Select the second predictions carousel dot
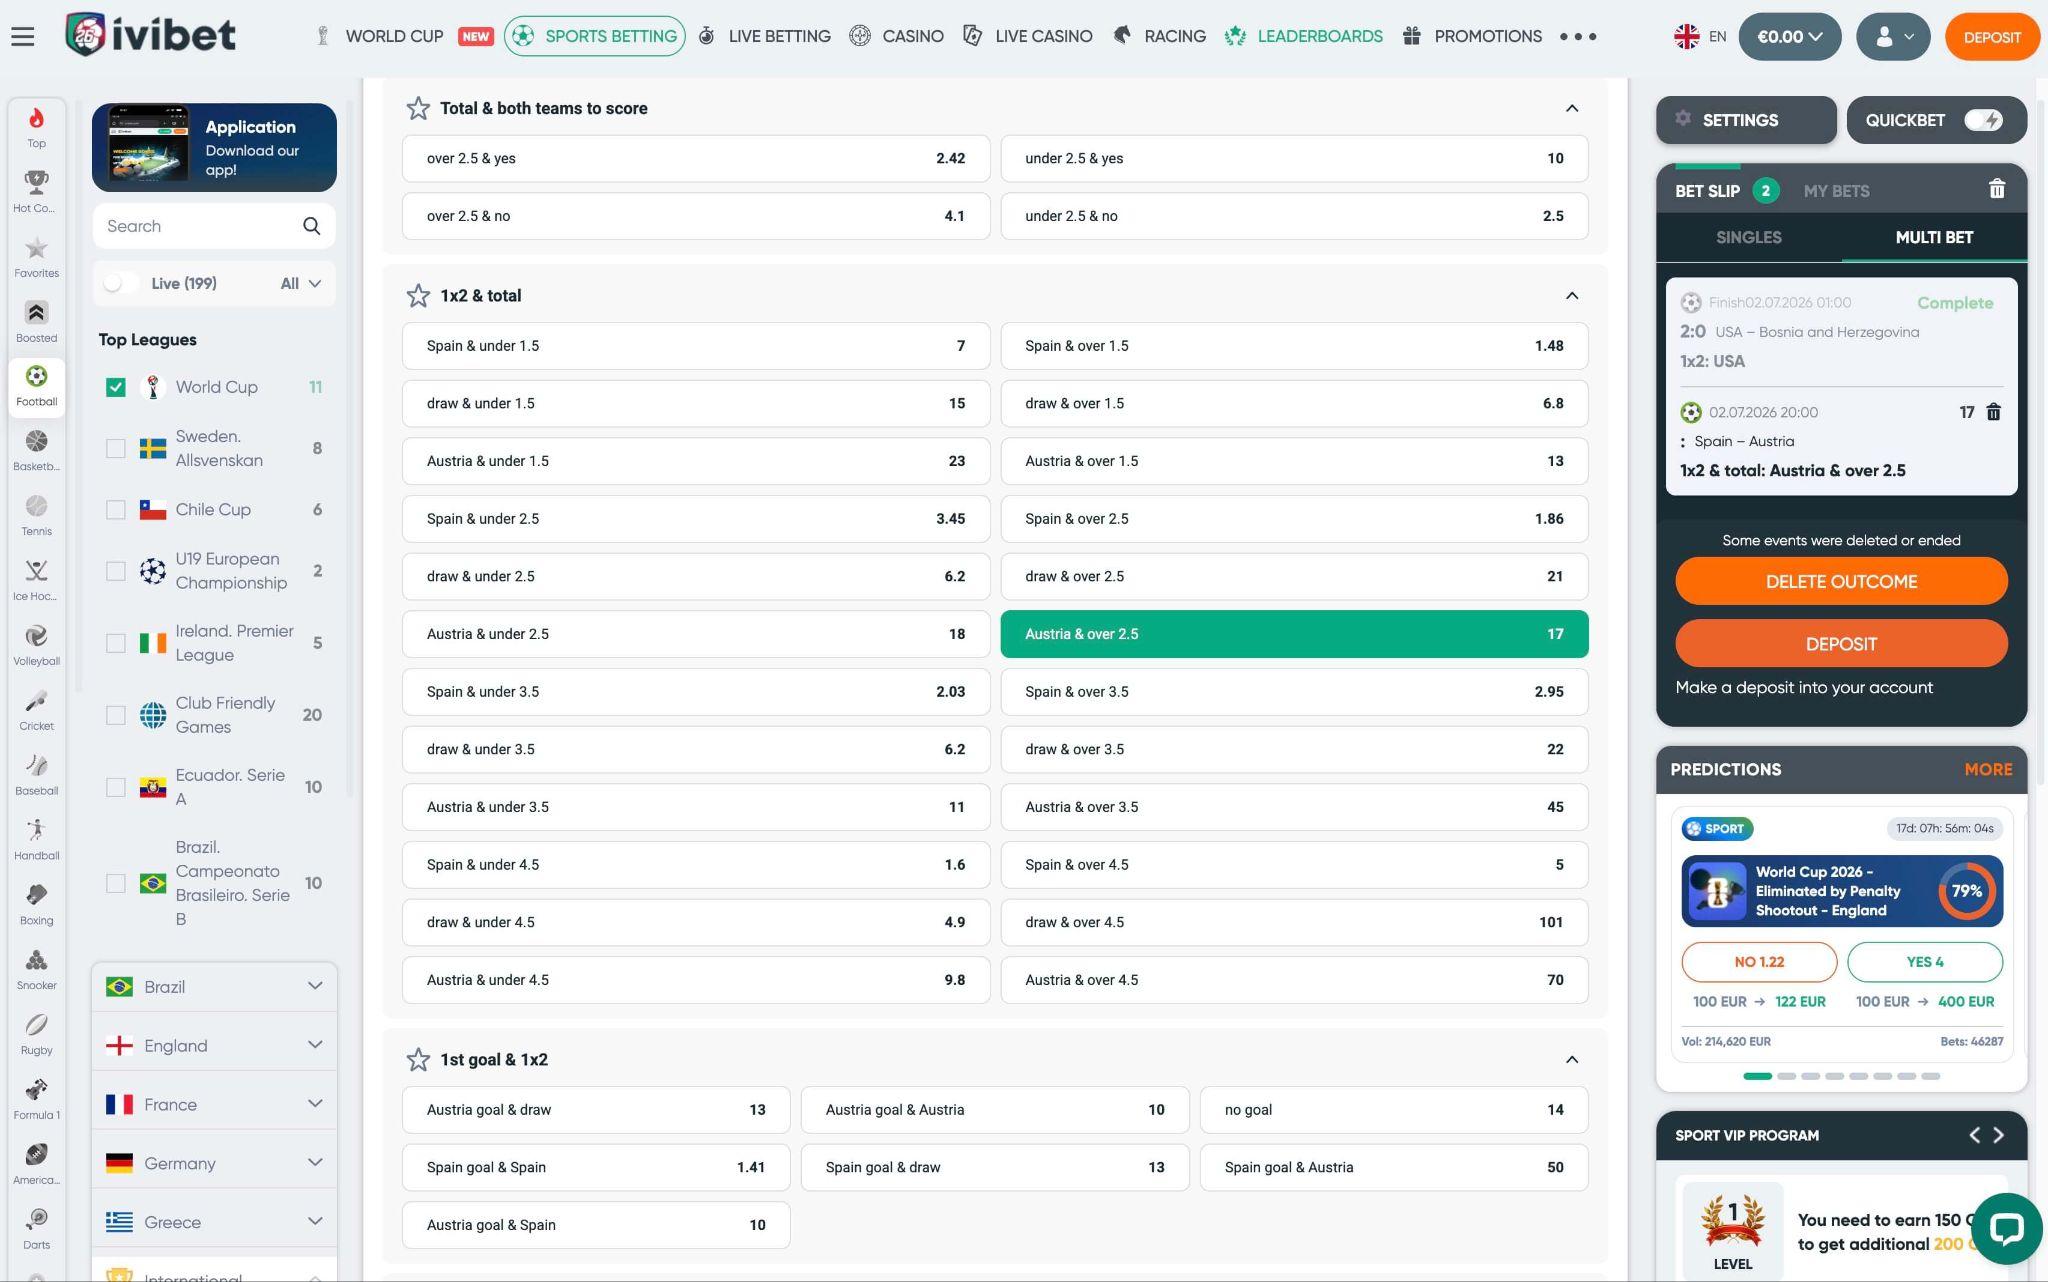The height and width of the screenshot is (1282, 2048). tap(1786, 1076)
